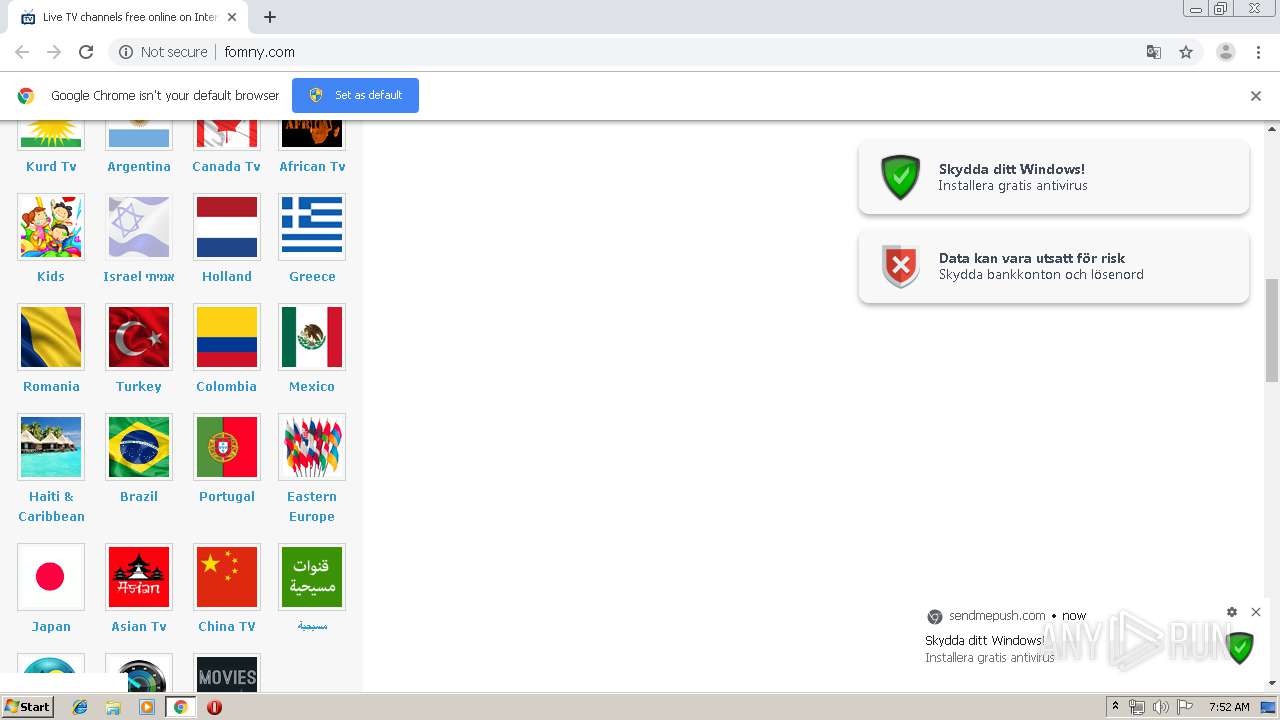1280x720 pixels.
Task: Choose the Turkey flag icon
Action: (139, 337)
